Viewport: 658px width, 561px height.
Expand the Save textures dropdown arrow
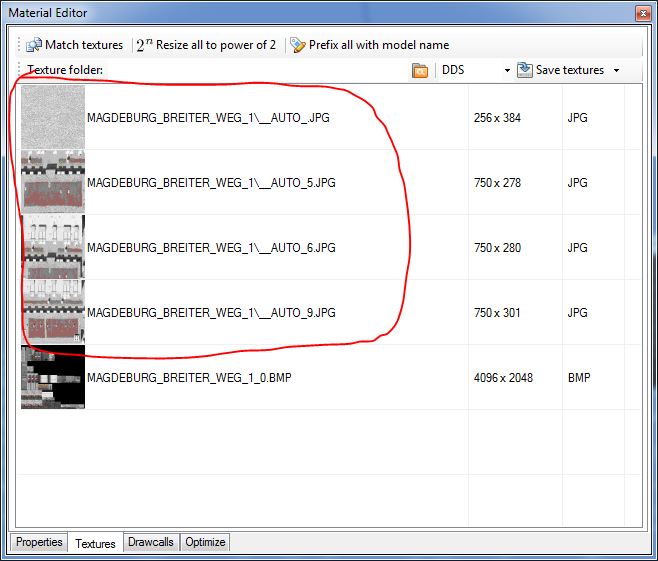[617, 70]
